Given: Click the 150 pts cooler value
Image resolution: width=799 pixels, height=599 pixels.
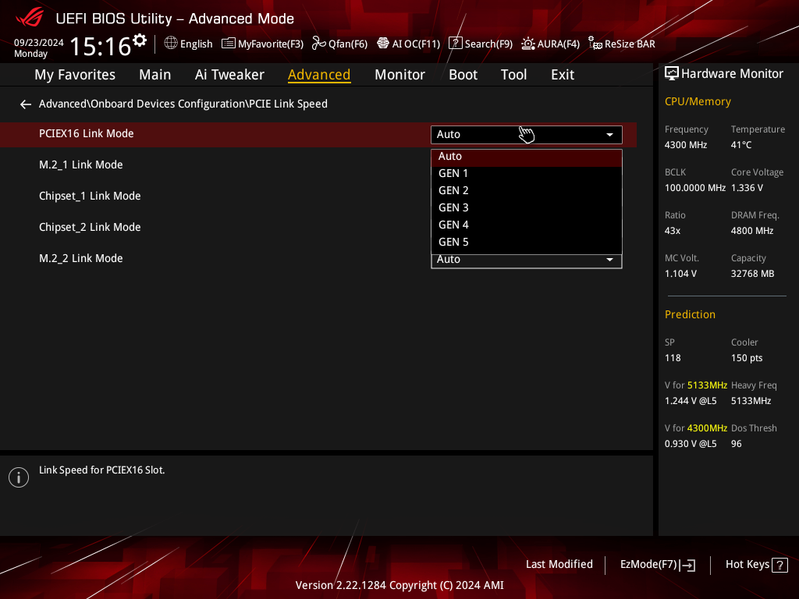Looking at the screenshot, I should pyautogui.click(x=747, y=358).
